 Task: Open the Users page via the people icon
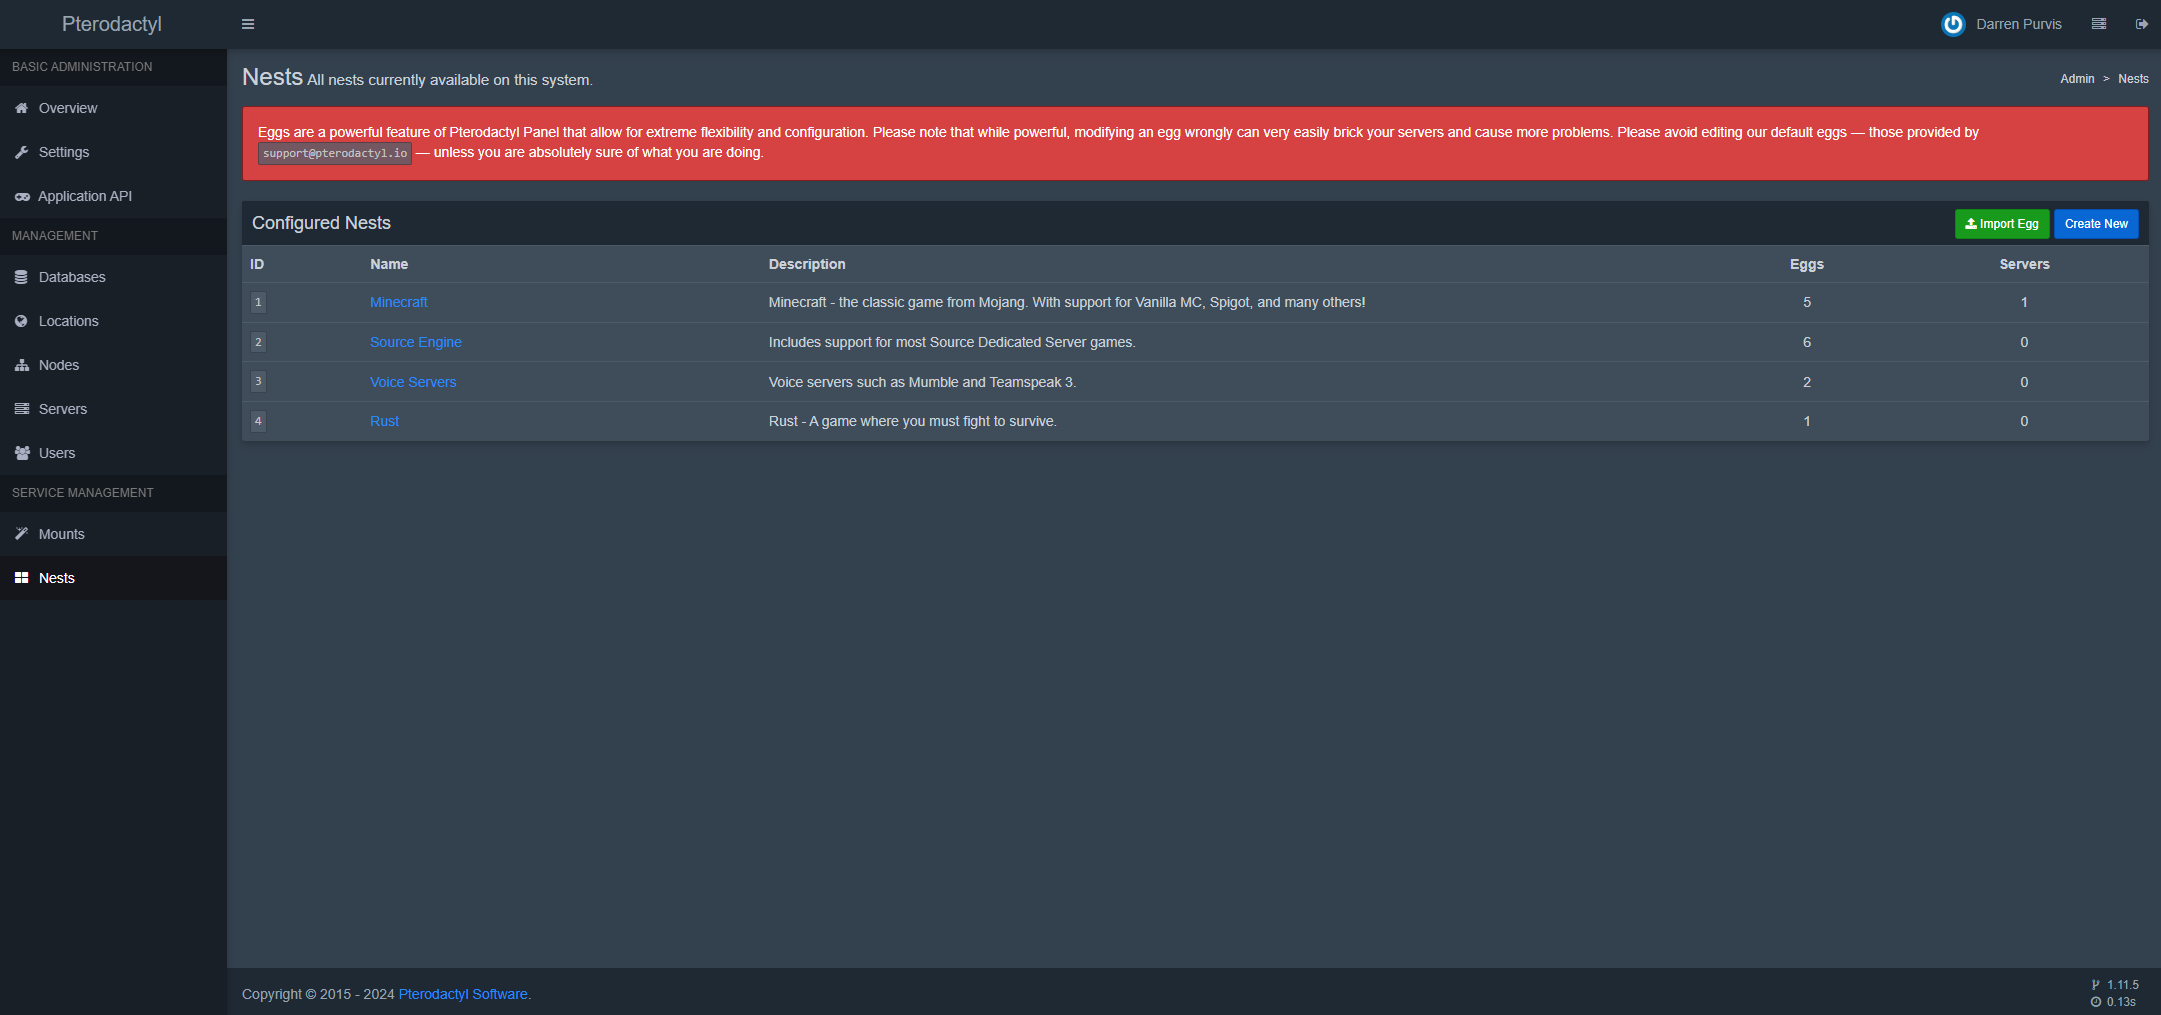[x=22, y=453]
